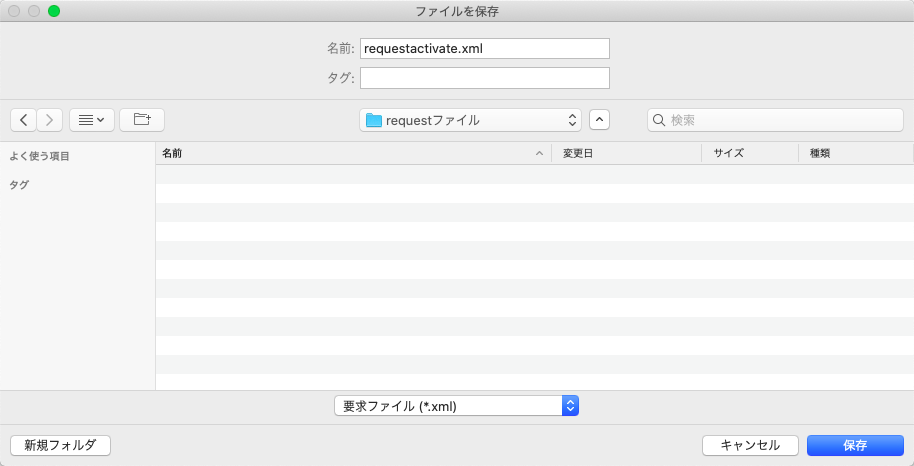Click the green zoom window button
The image size is (914, 466).
coord(54,11)
